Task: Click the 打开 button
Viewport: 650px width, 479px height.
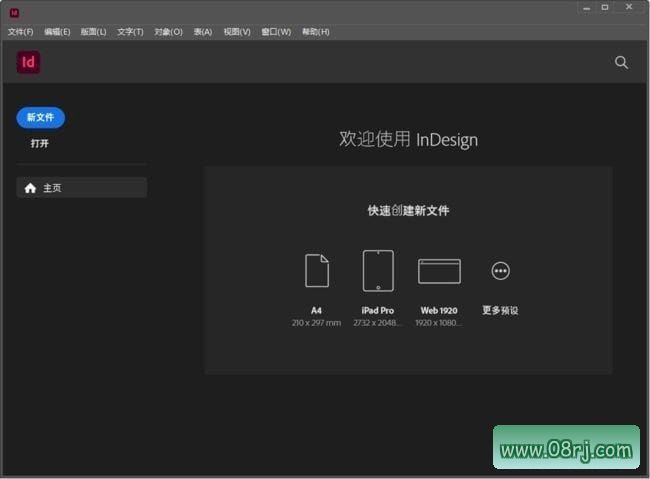Action: point(40,143)
